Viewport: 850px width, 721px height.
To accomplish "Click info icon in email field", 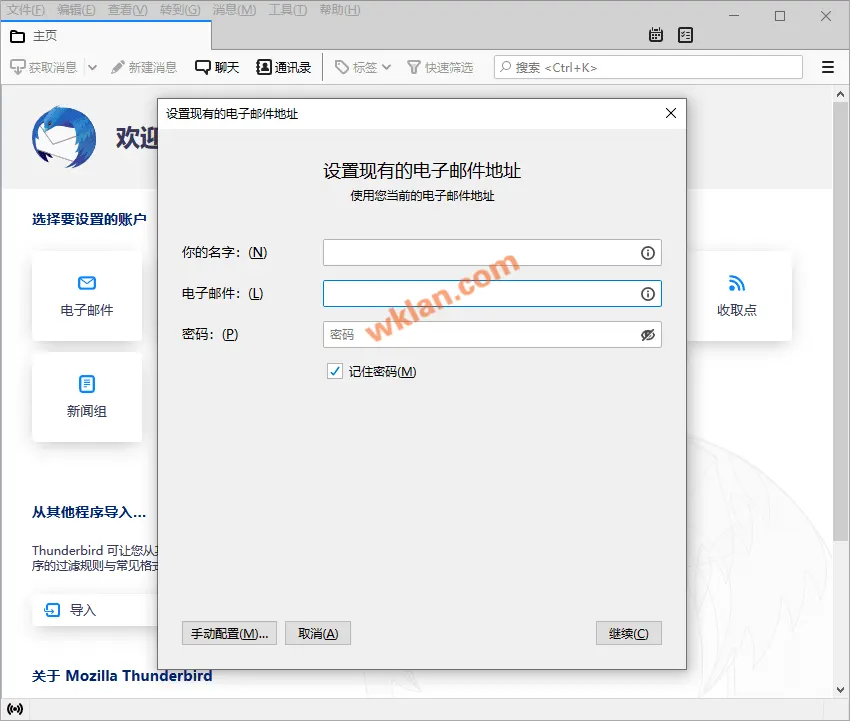I will coord(647,294).
